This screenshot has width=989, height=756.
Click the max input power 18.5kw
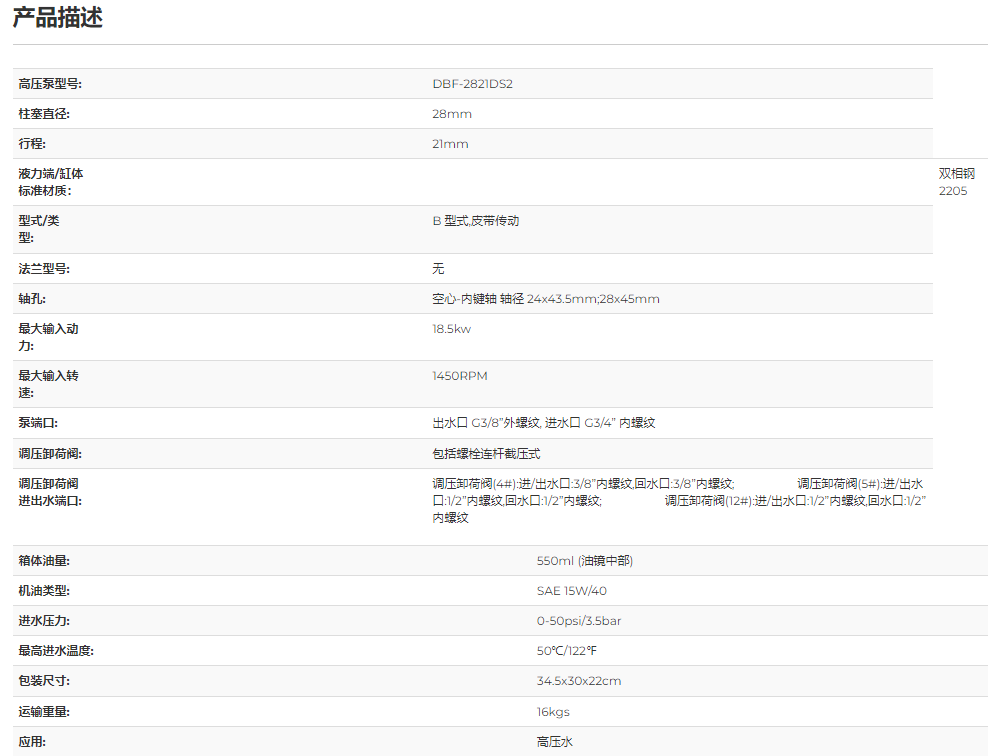click(451, 329)
